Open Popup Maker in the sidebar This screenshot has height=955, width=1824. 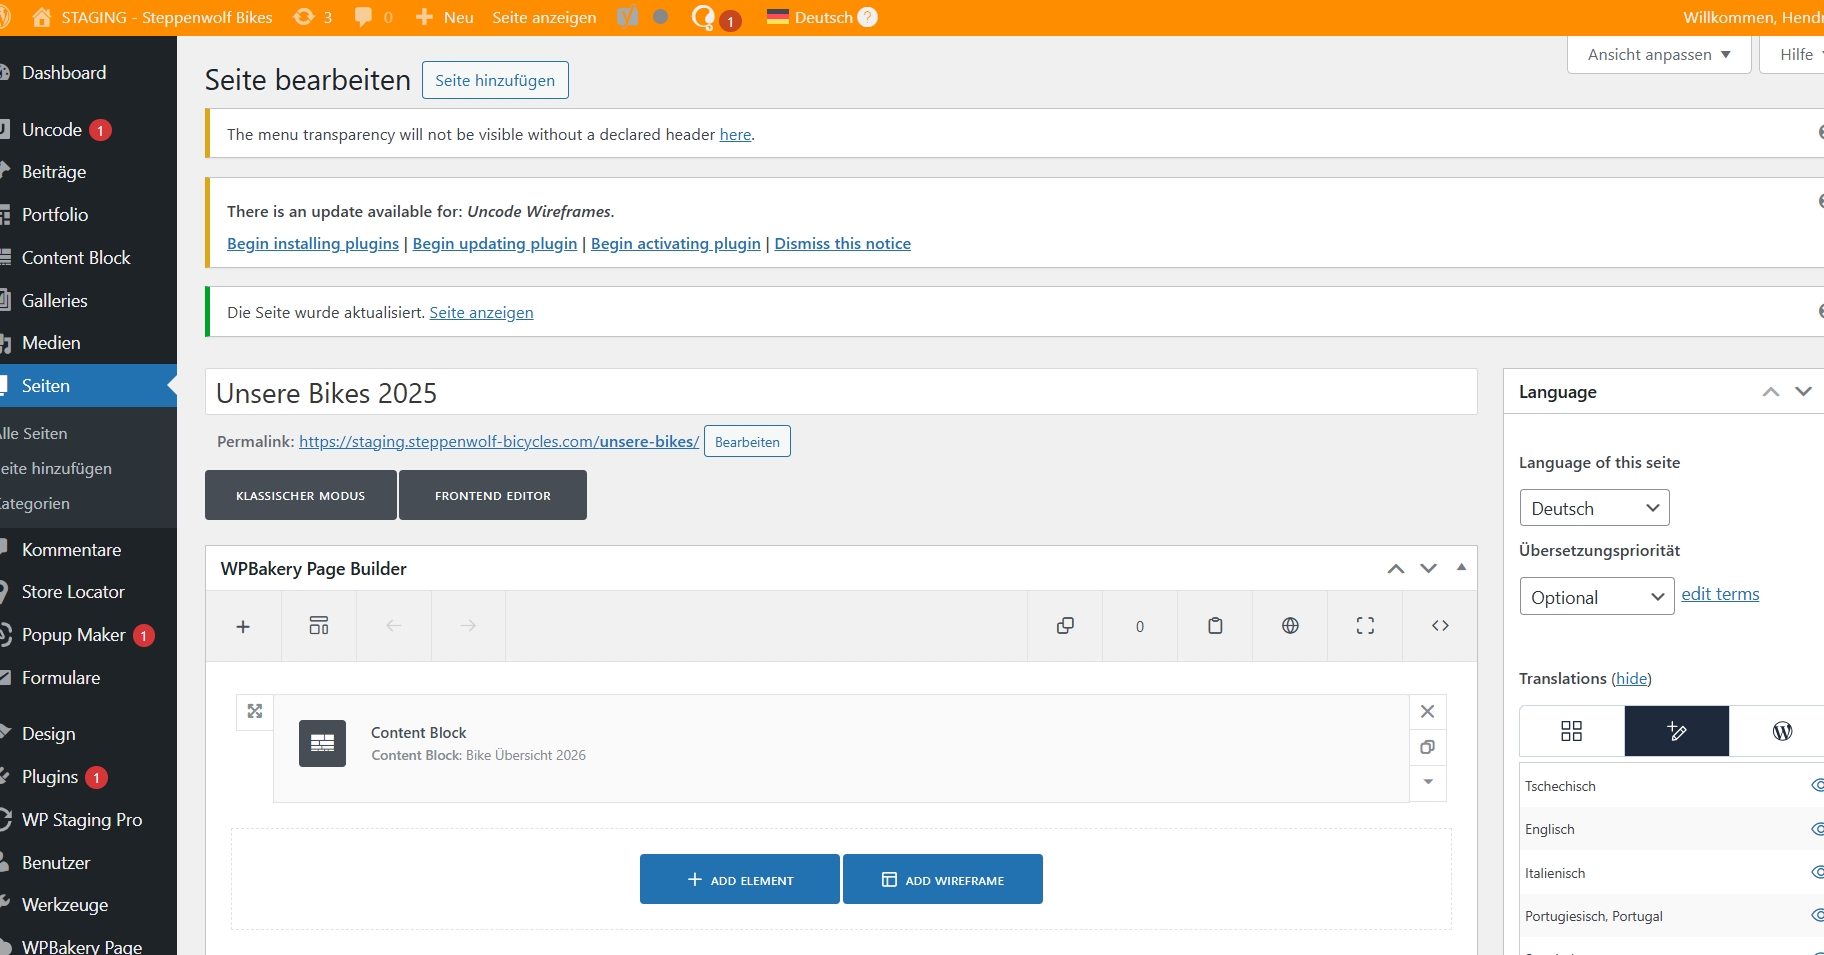click(x=74, y=635)
